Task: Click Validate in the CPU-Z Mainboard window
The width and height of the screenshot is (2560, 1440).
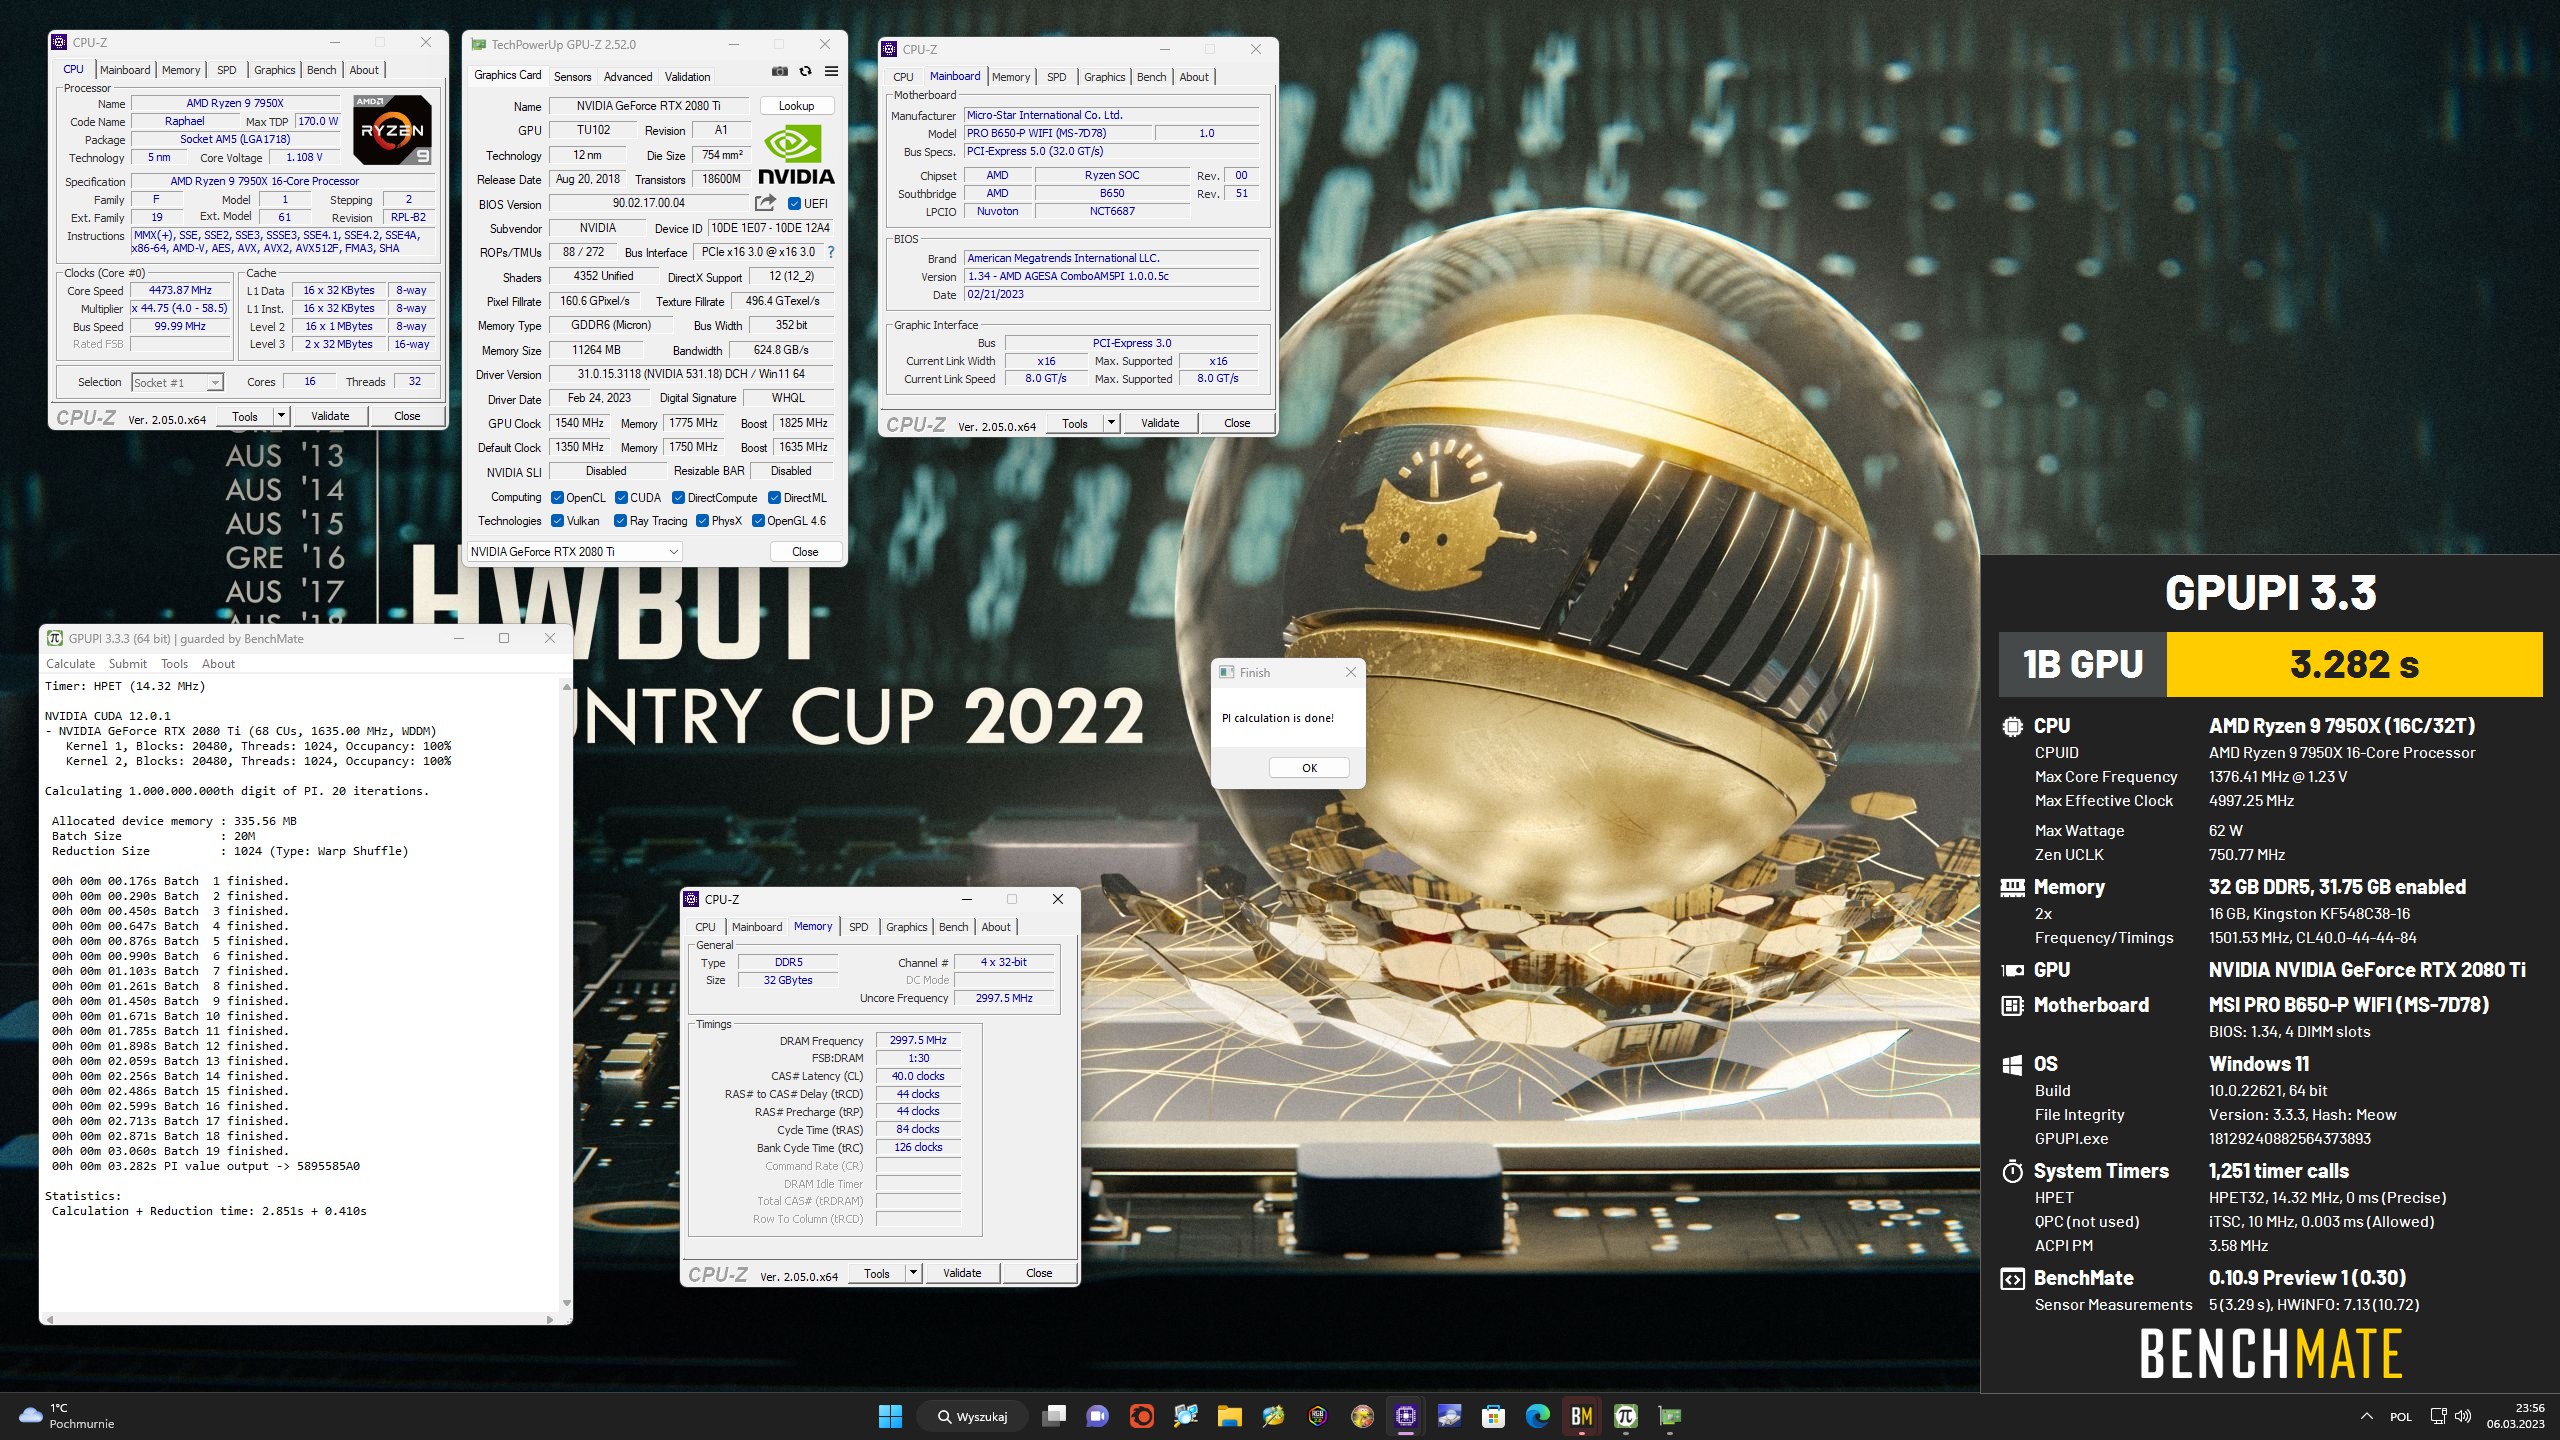Action: coord(1160,423)
